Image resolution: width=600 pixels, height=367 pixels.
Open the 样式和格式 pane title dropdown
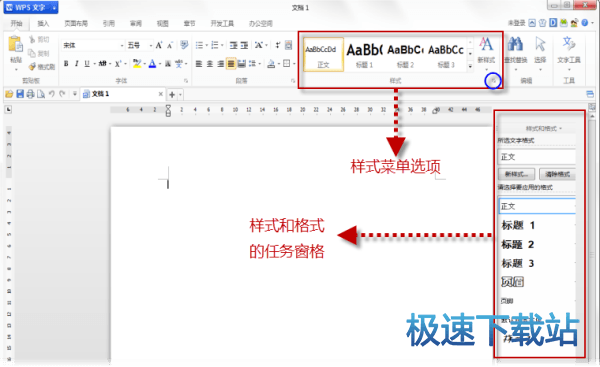561,129
